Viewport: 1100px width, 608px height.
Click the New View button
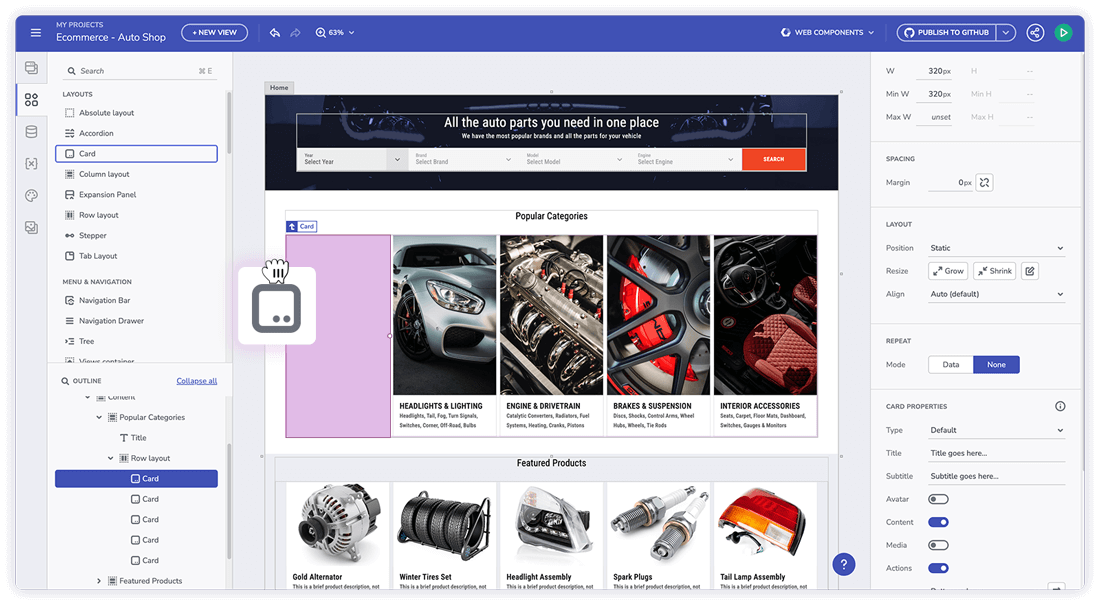(214, 33)
